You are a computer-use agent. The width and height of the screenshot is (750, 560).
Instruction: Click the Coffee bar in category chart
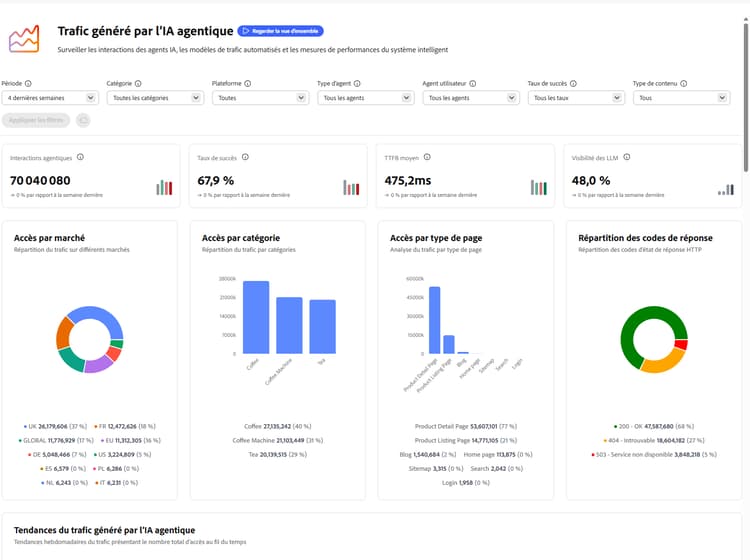coord(256,318)
